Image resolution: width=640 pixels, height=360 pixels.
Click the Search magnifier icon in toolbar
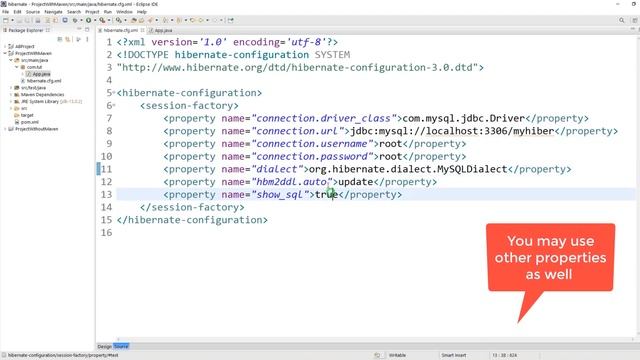[622, 20]
